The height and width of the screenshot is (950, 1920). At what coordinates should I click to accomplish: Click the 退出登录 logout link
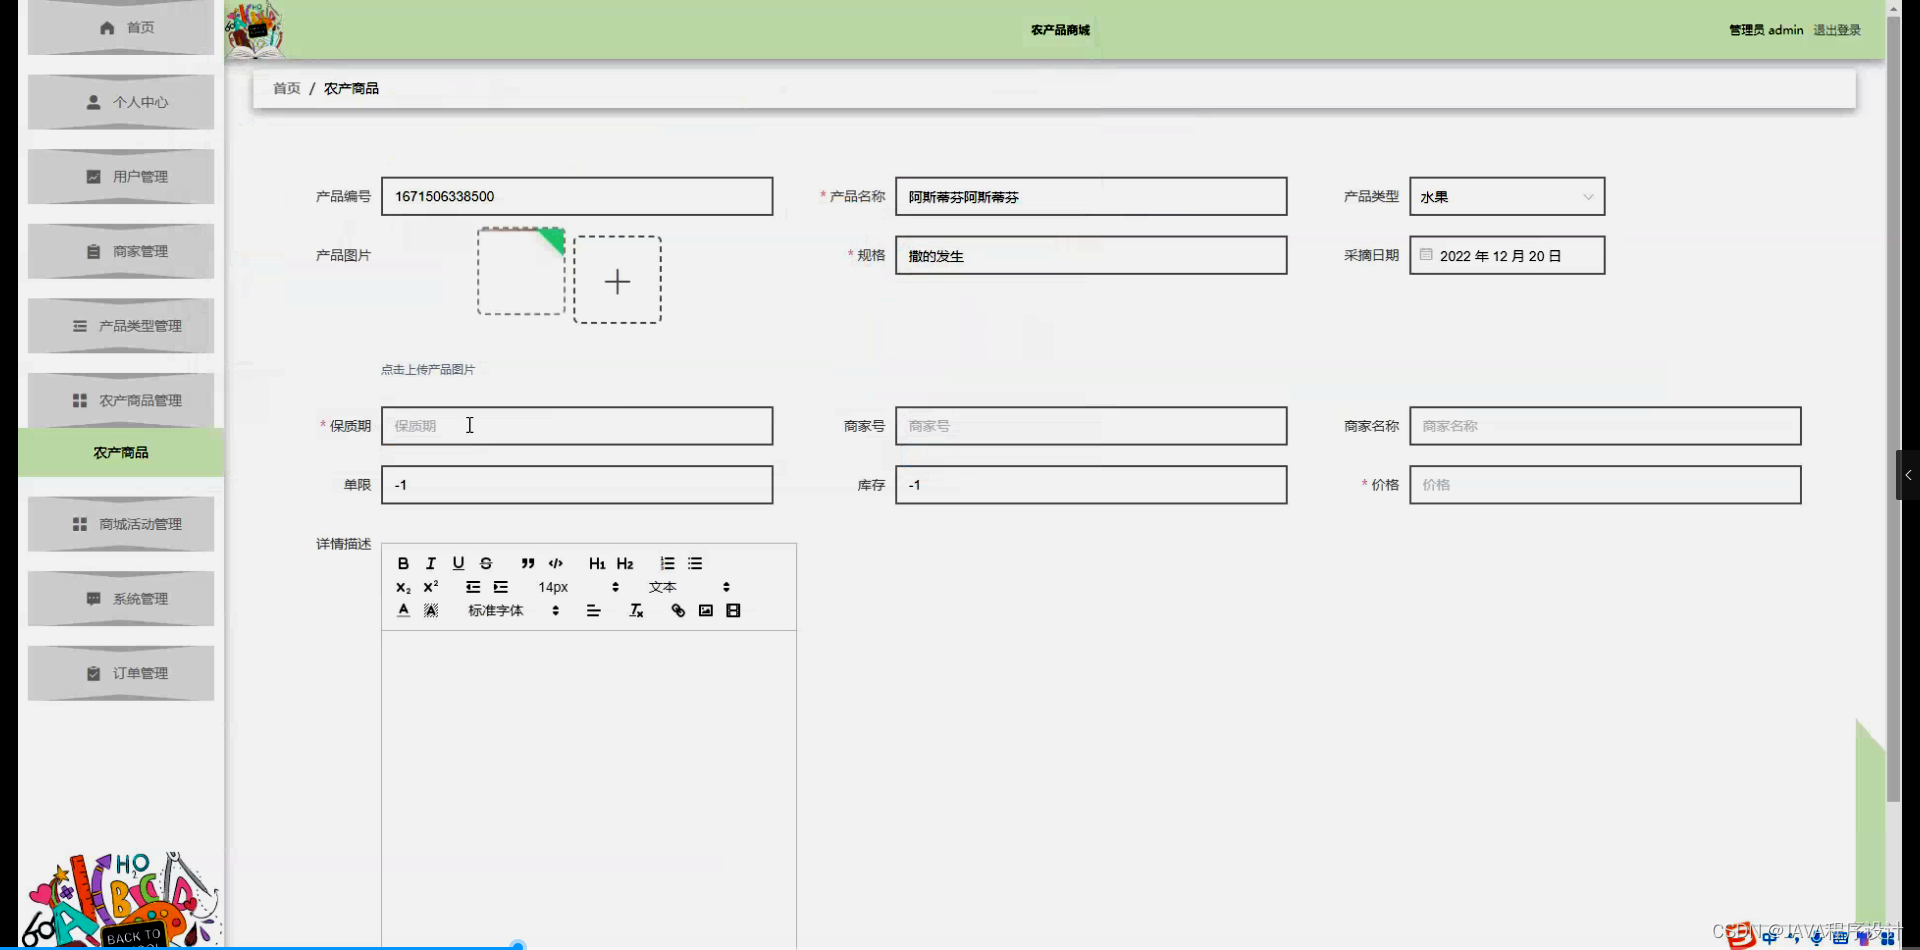1837,30
